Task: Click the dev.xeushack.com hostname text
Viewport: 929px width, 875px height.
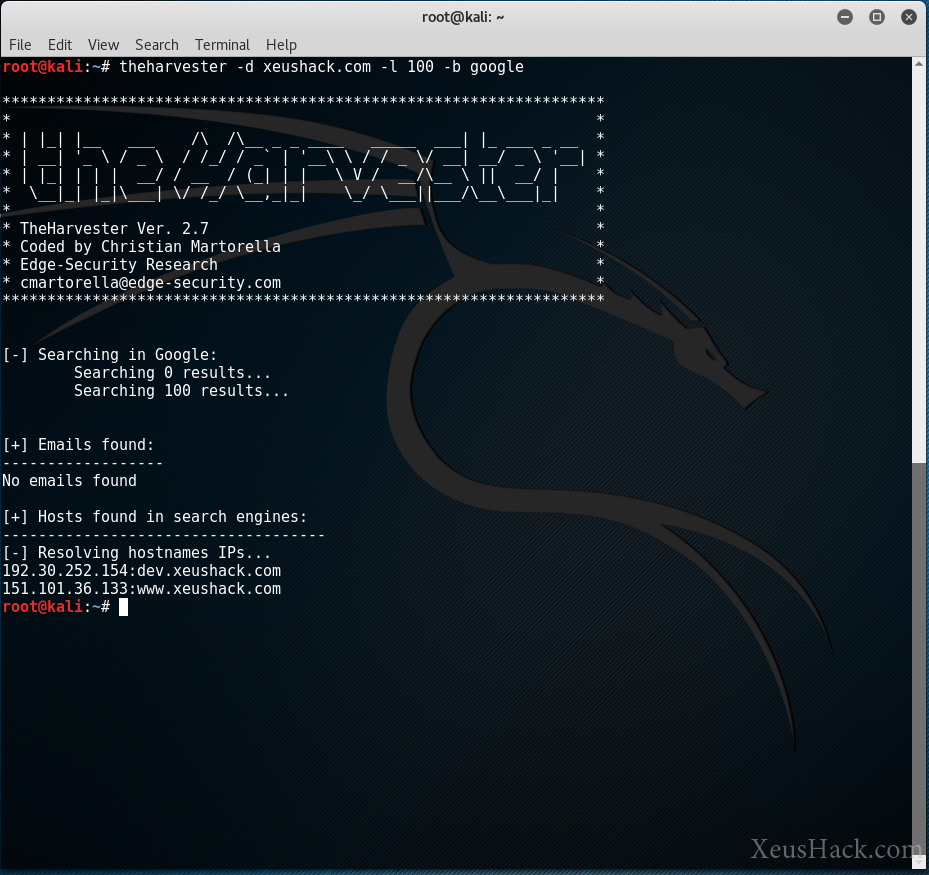Action: point(200,571)
